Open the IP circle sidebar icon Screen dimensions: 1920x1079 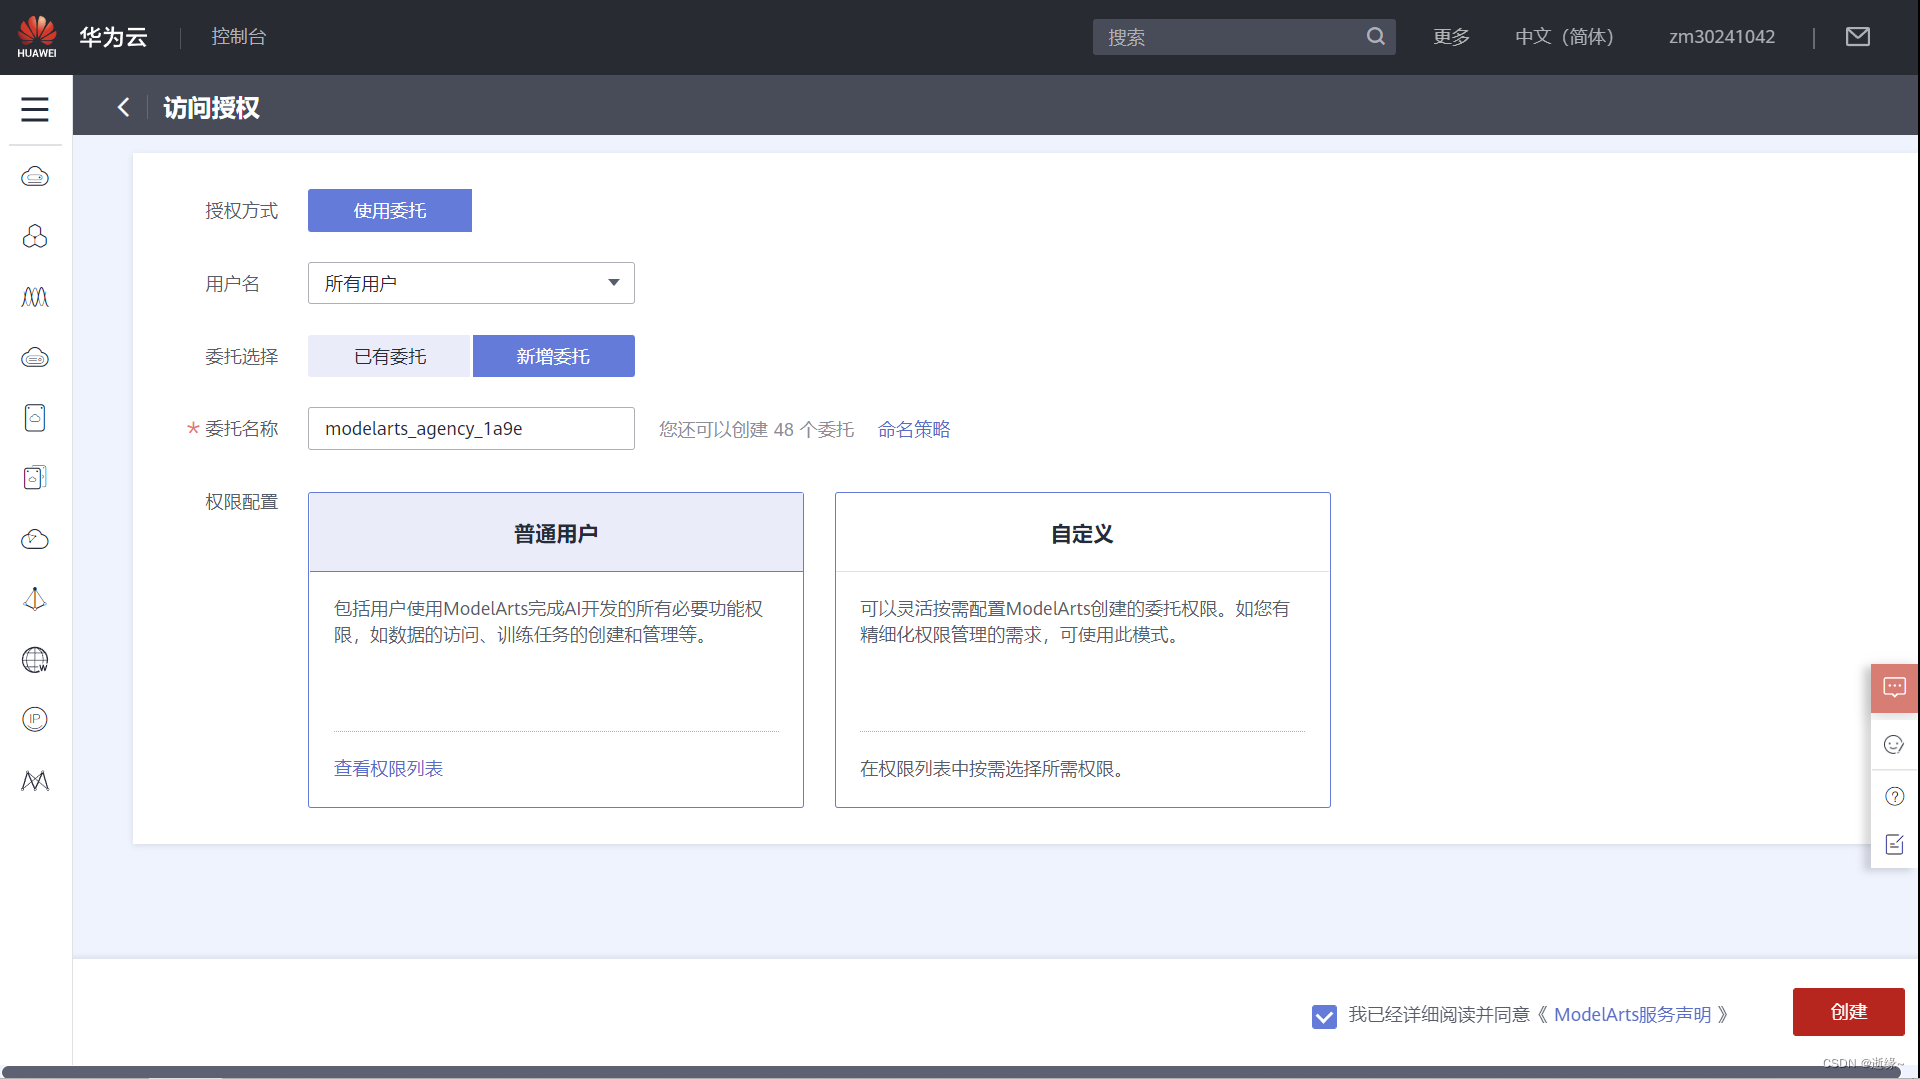point(35,719)
